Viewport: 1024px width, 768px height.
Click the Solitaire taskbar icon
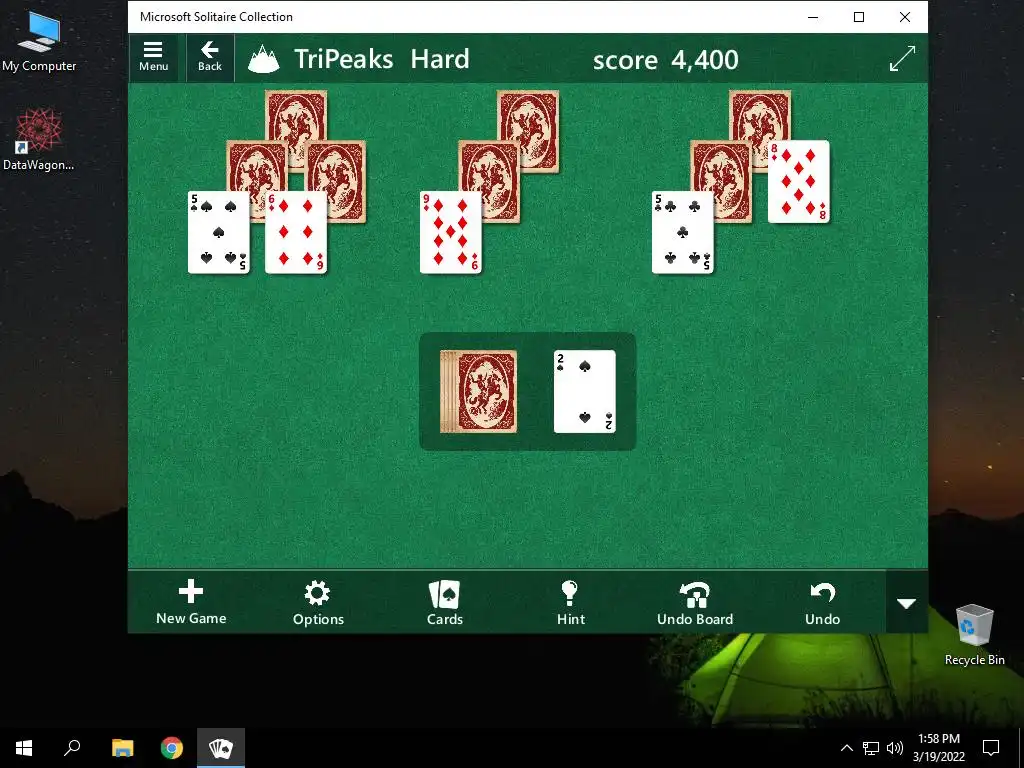[221, 748]
